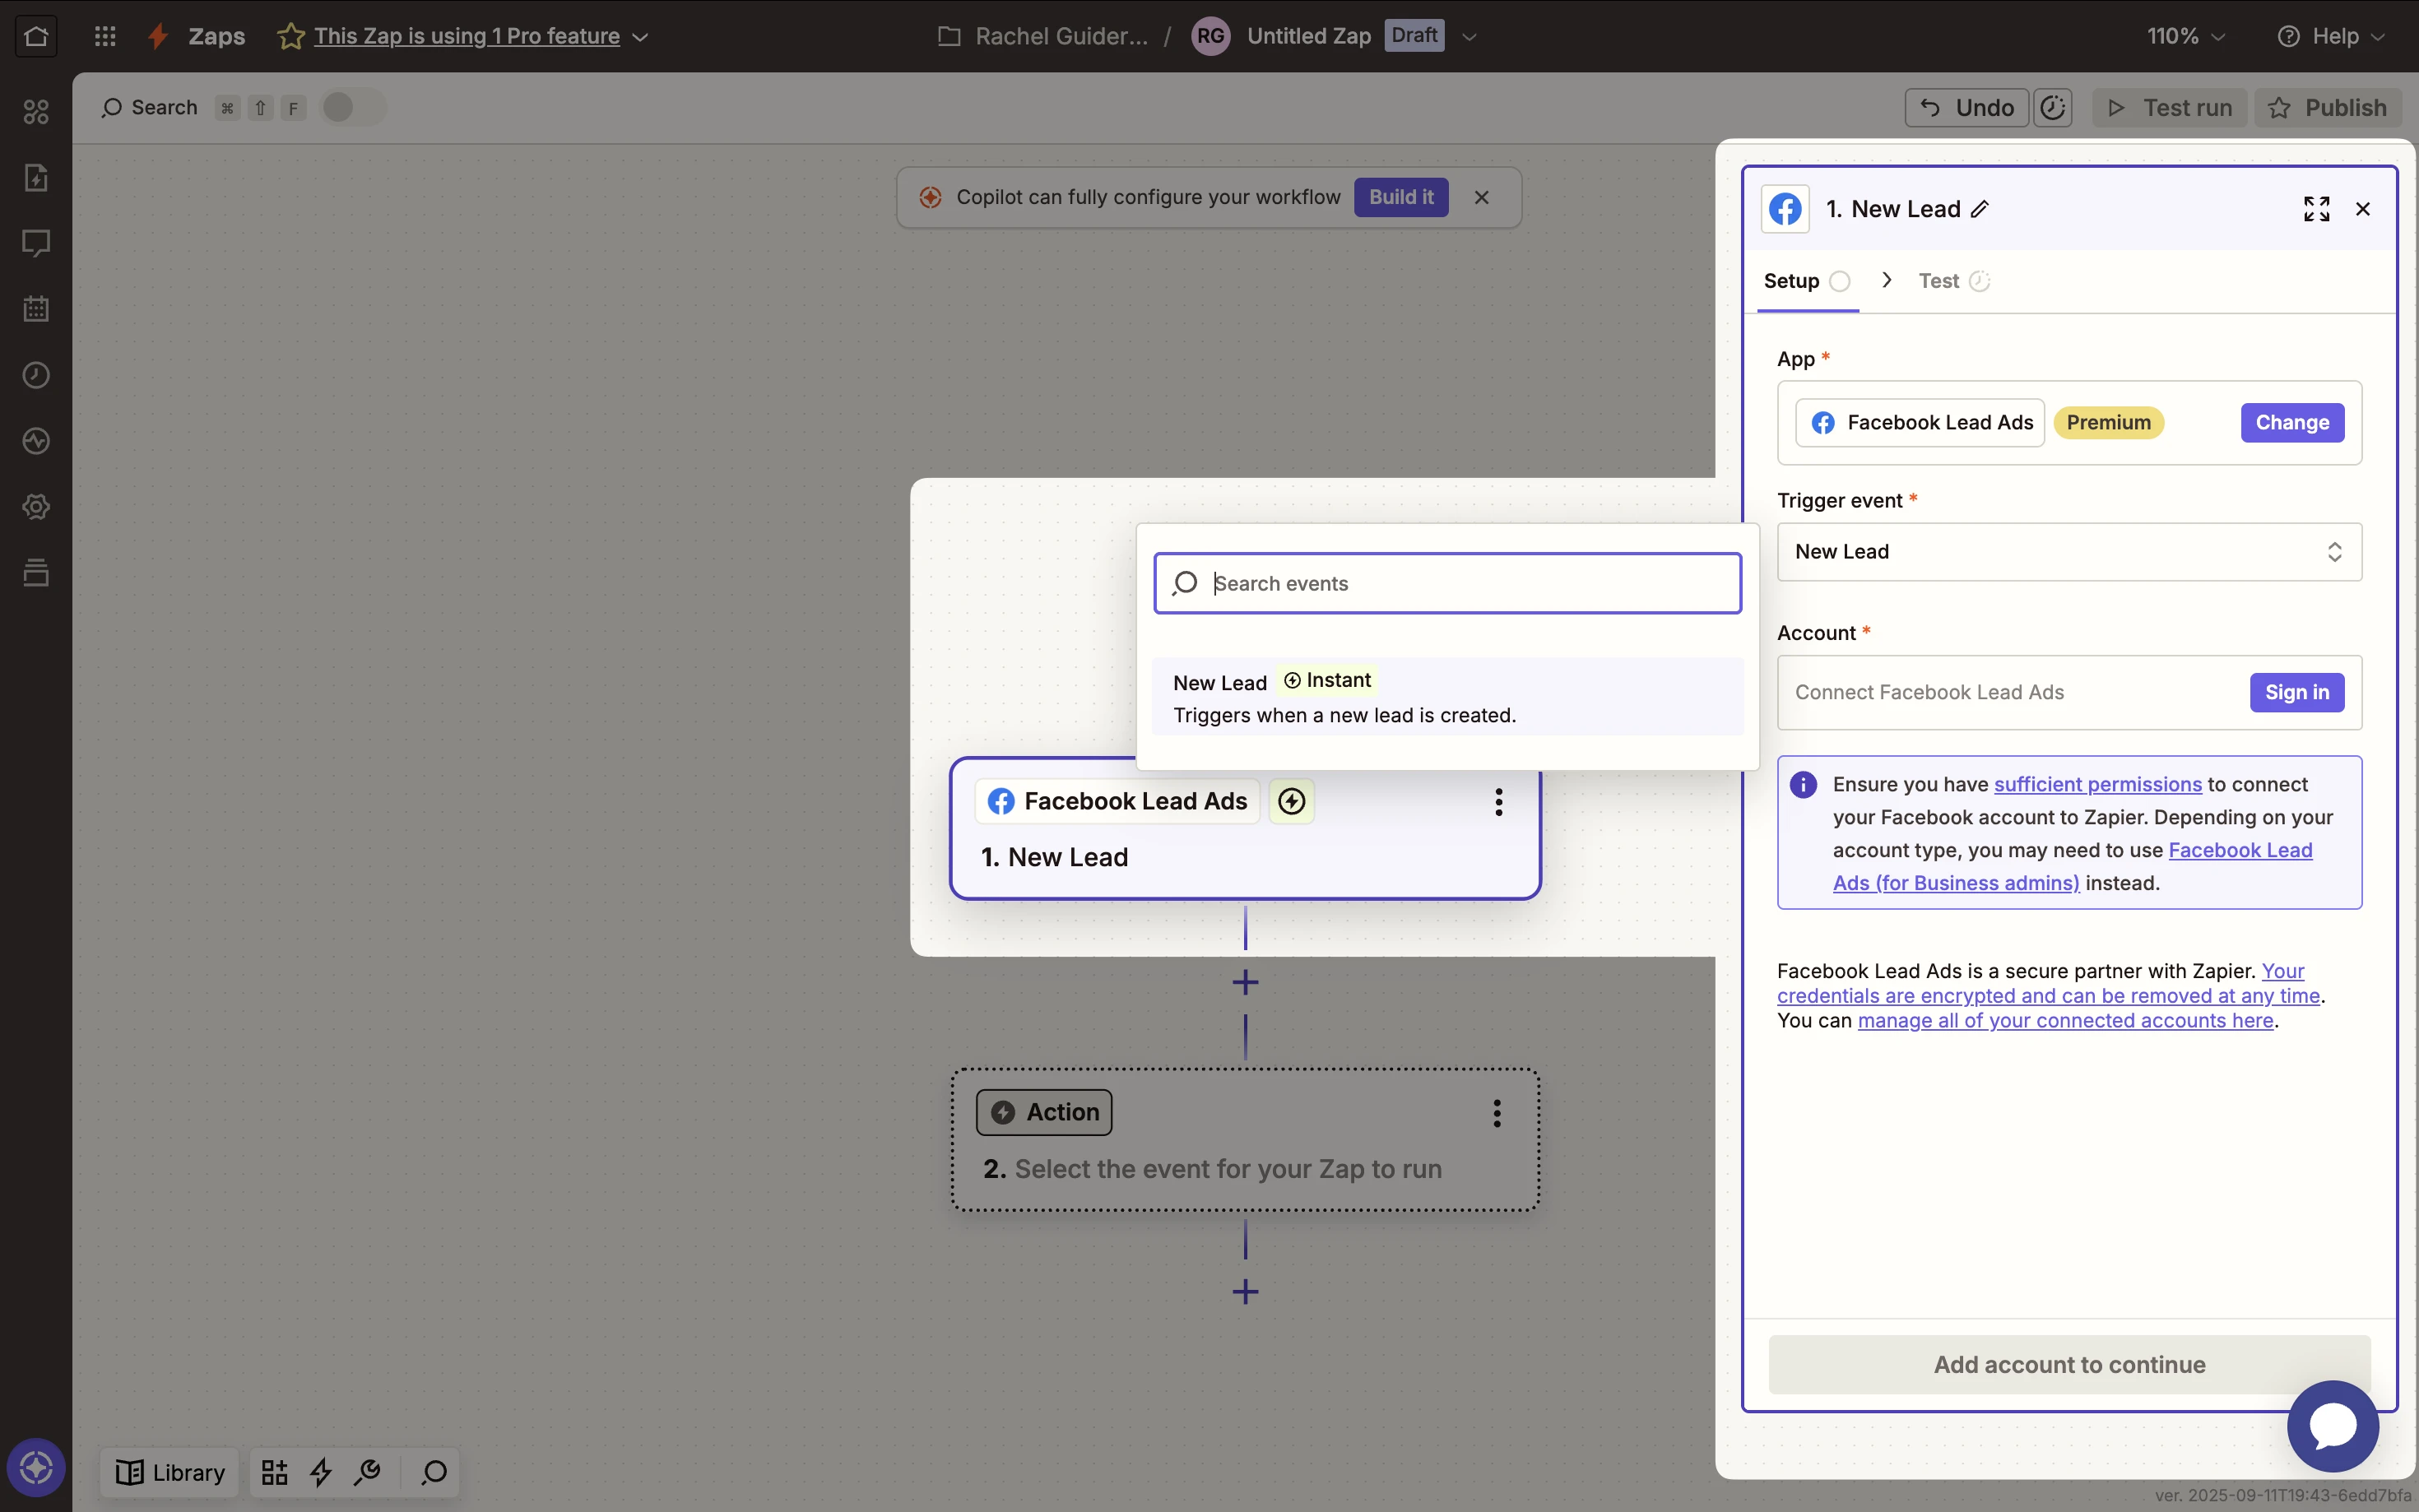Open the sidebar history clock icon
Viewport: 2419px width, 1512px height.
point(36,375)
